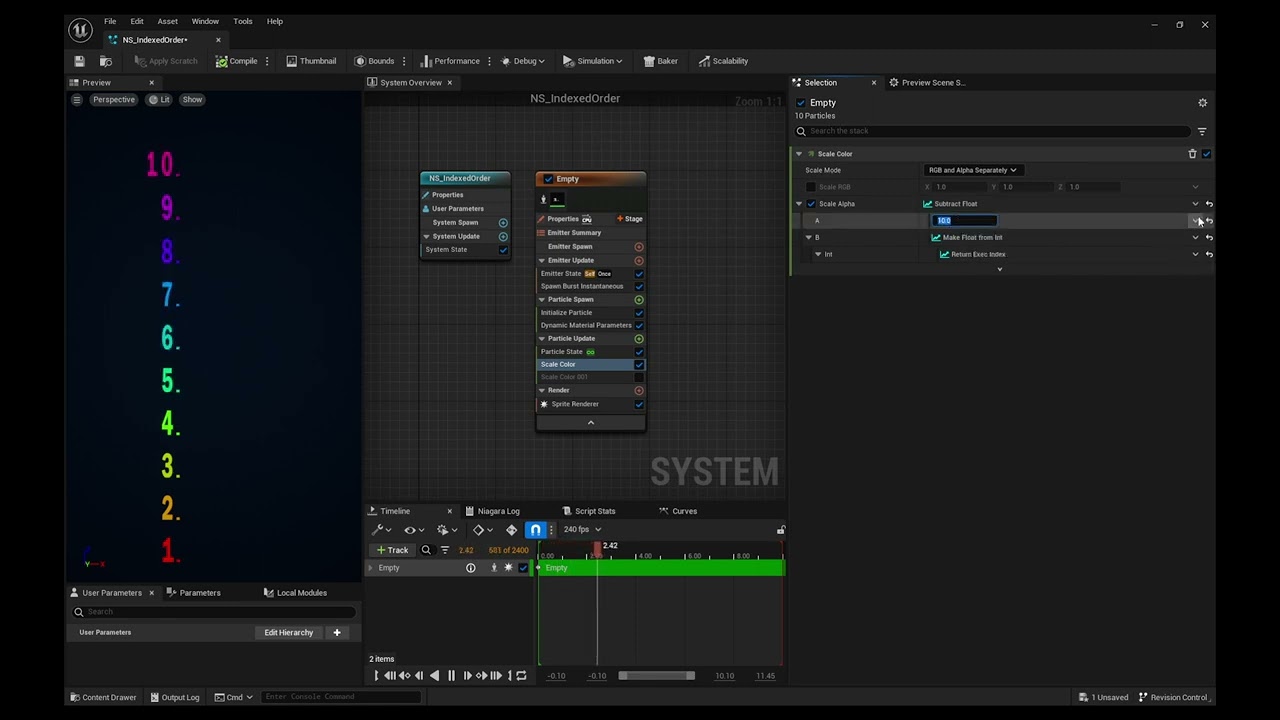This screenshot has width=1280, height=720.
Task: Toggle timeline snapping magnet icon
Action: click(536, 530)
